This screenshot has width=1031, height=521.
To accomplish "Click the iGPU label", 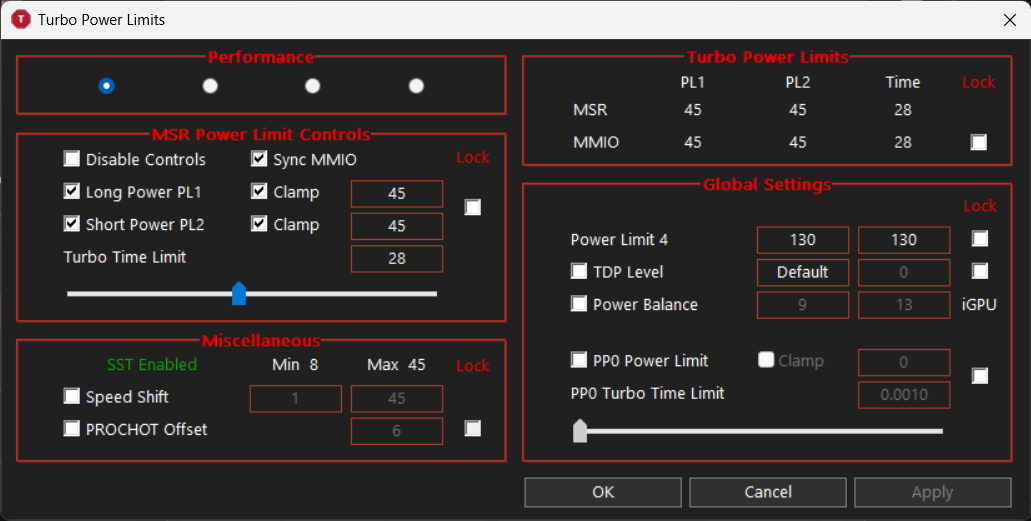I will pyautogui.click(x=979, y=305).
